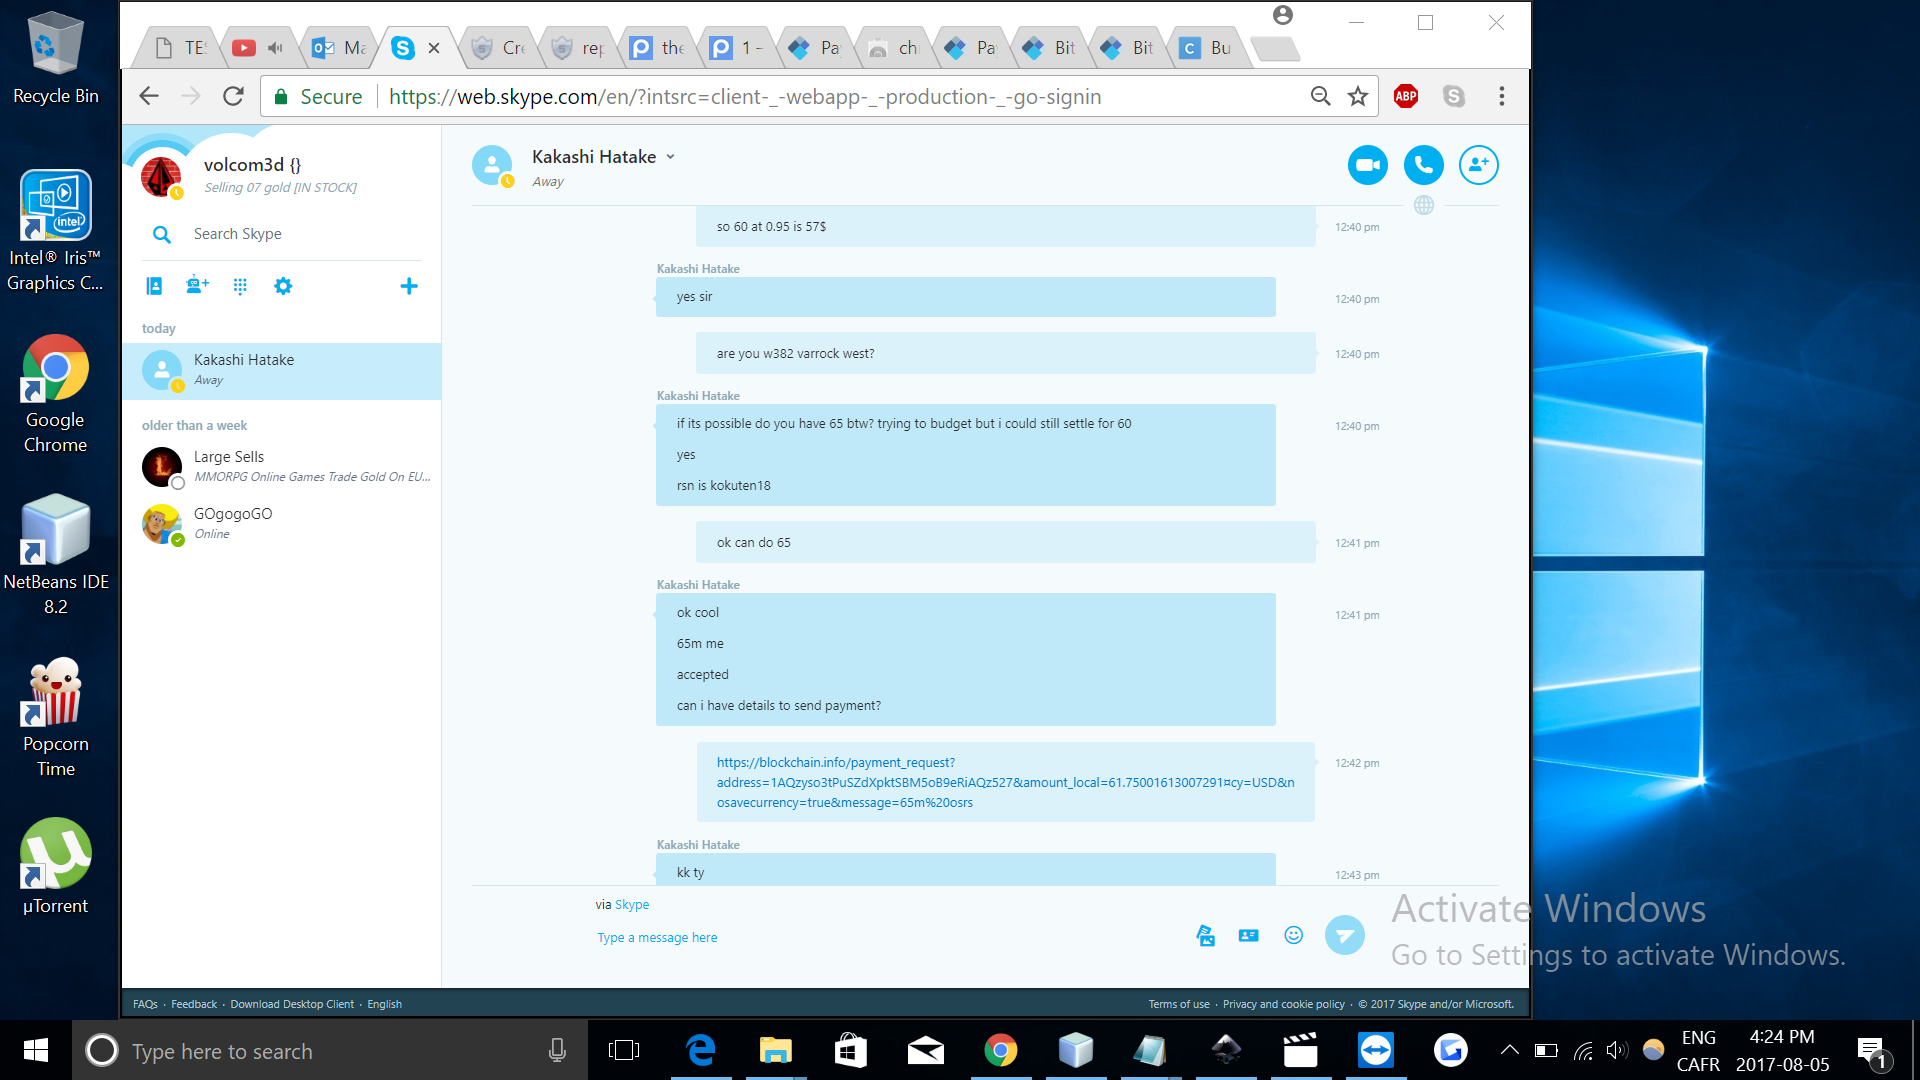Screen dimensions: 1920x1080
Task: Add people to this conversation
Action: click(1478, 165)
